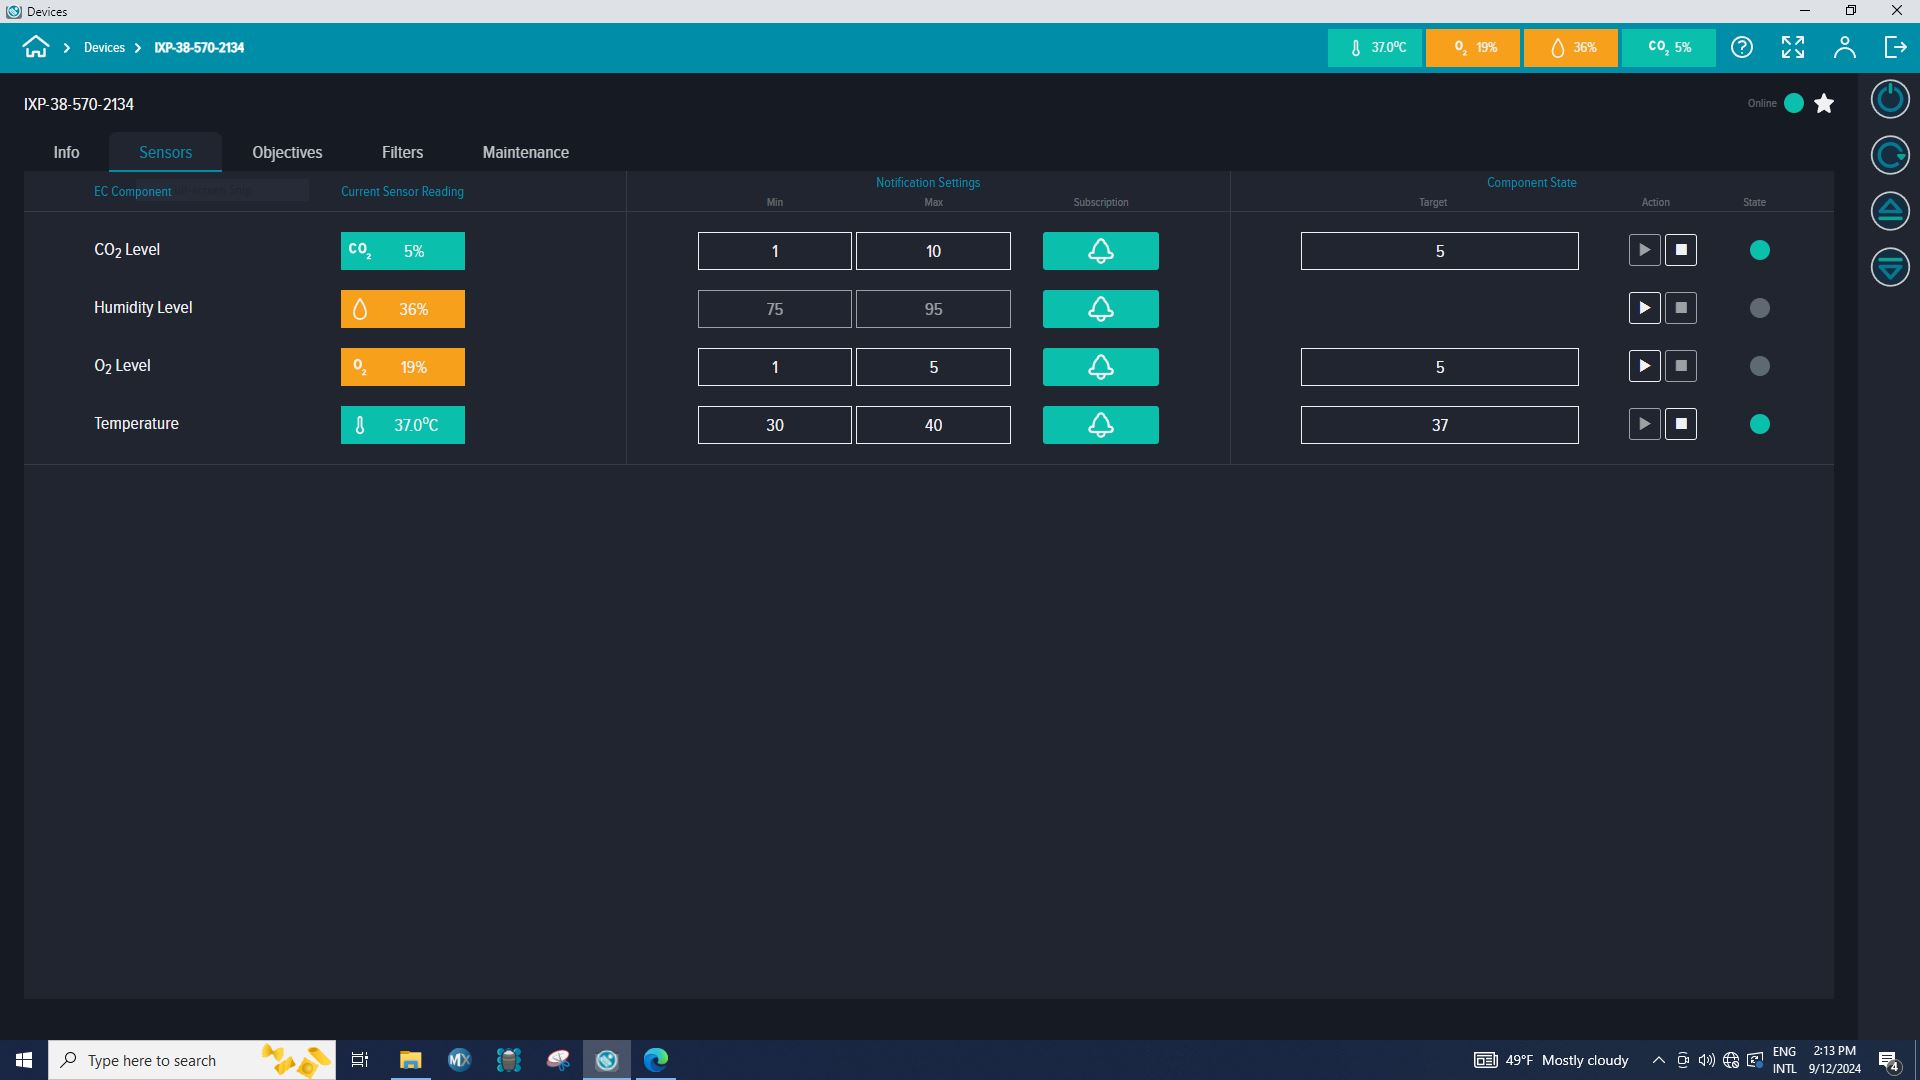Click the logout icon in header
Screen dimensions: 1920x1080
point(1895,47)
